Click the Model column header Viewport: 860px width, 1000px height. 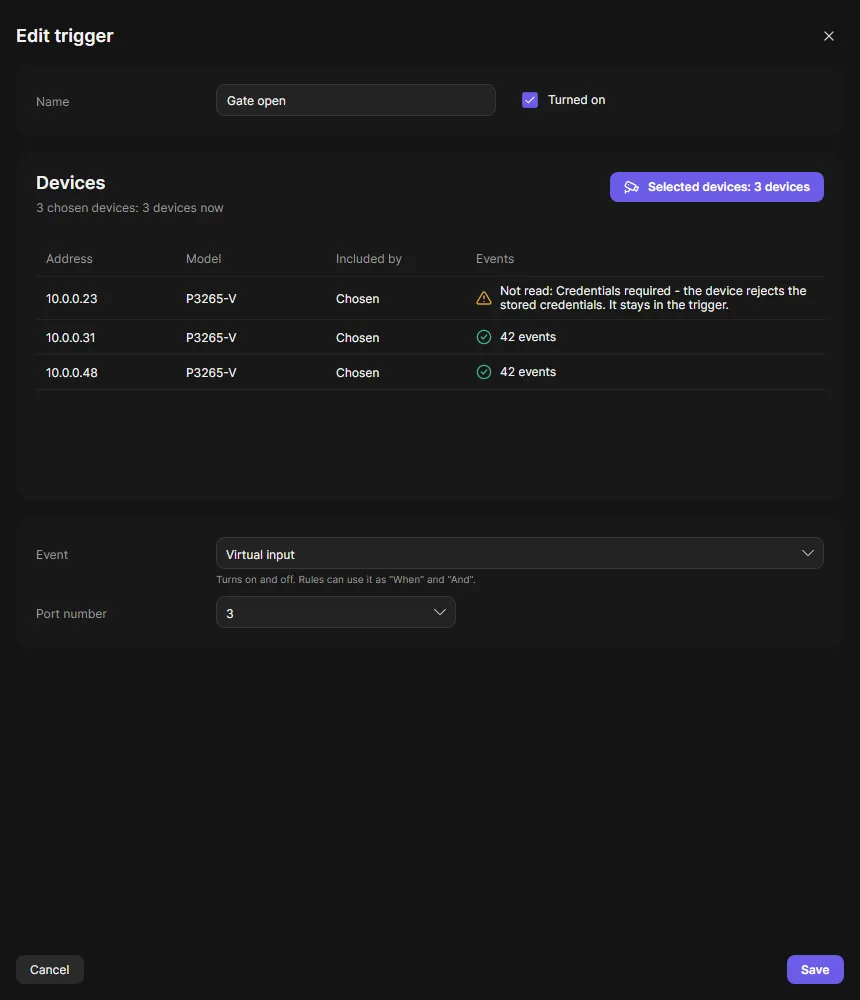[203, 259]
